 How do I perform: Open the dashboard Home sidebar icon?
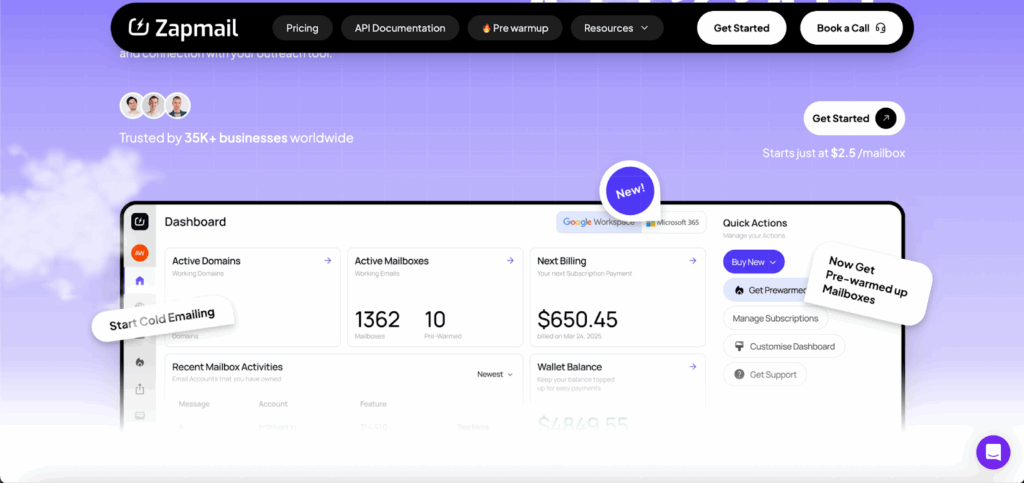coord(140,281)
